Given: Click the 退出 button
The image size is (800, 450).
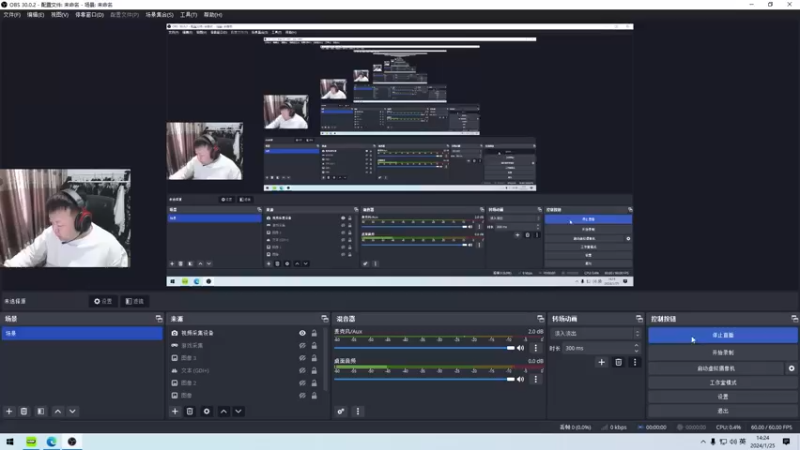Looking at the screenshot, I should pos(722,411).
